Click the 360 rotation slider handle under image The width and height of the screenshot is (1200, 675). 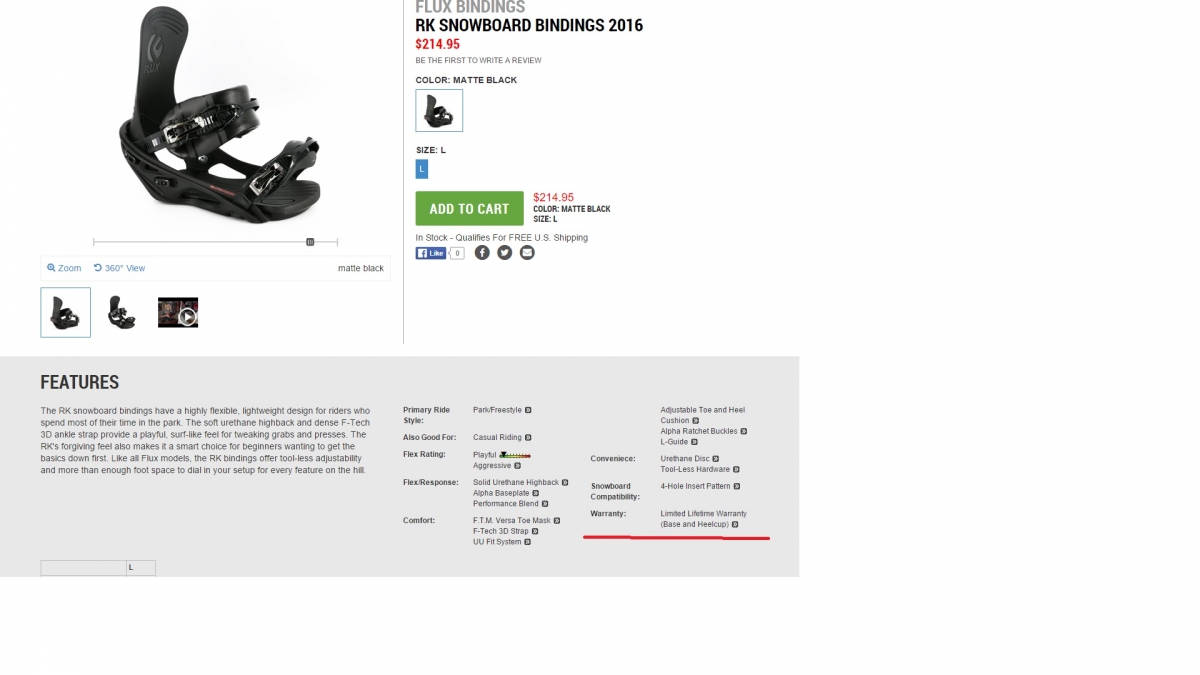[x=310, y=242]
